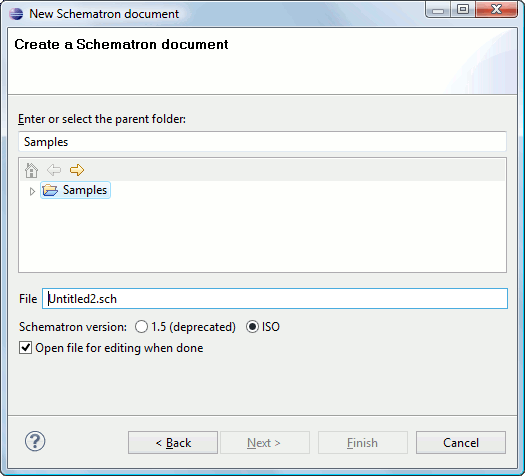This screenshot has width=525, height=476.
Task: Click the Eclipse icon in title bar
Action: (x=16, y=14)
